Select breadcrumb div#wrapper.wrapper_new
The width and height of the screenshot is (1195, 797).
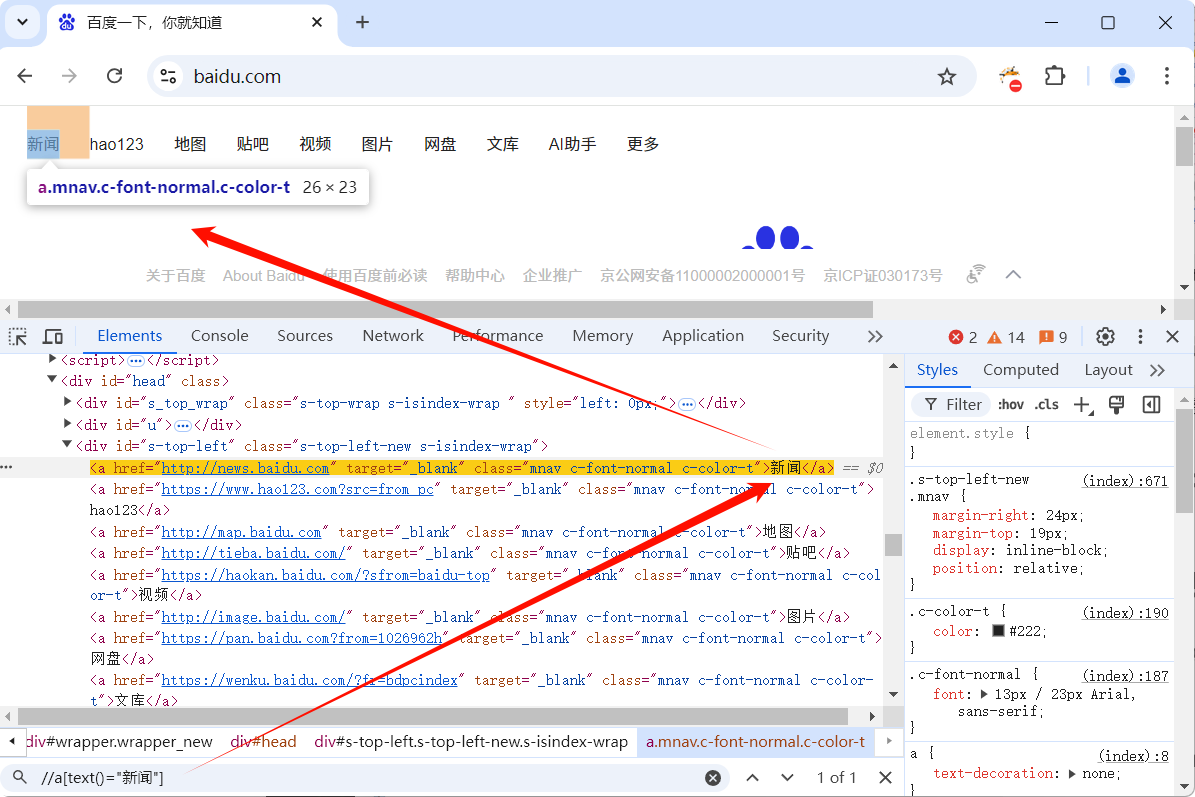tap(119, 741)
